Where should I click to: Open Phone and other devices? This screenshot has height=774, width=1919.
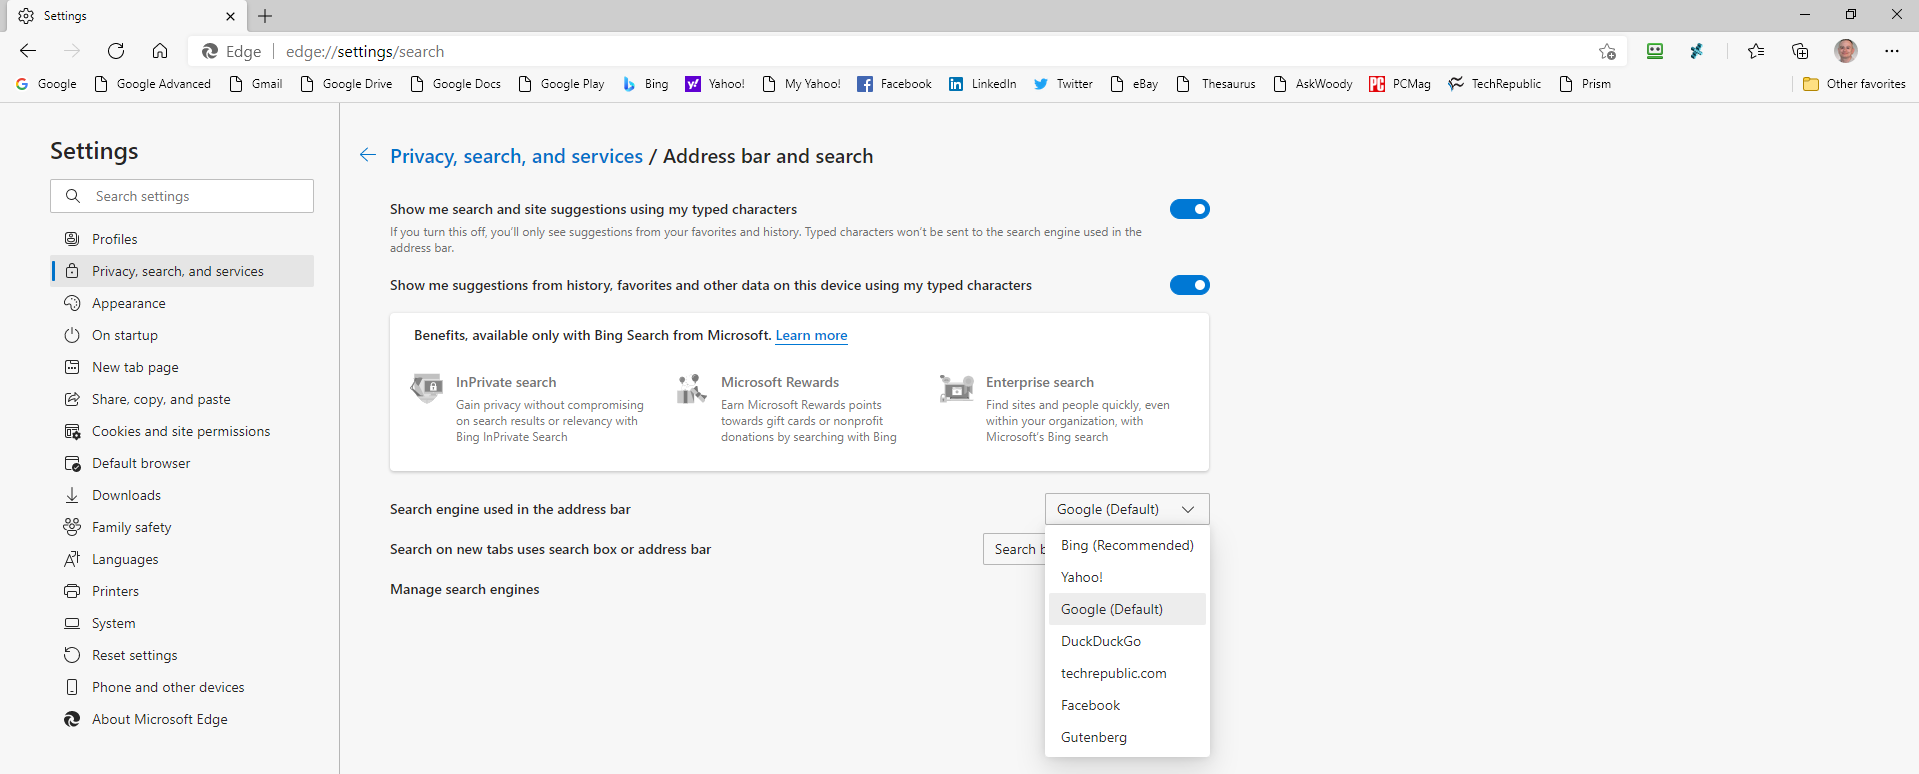182,687
